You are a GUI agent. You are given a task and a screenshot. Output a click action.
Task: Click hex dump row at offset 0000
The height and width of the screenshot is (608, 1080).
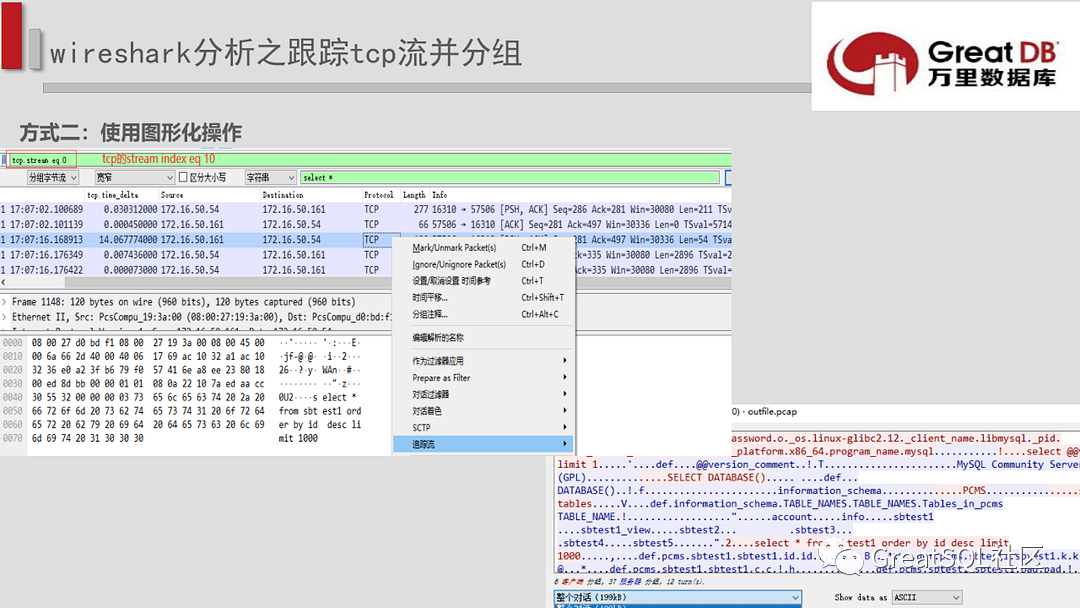183,342
